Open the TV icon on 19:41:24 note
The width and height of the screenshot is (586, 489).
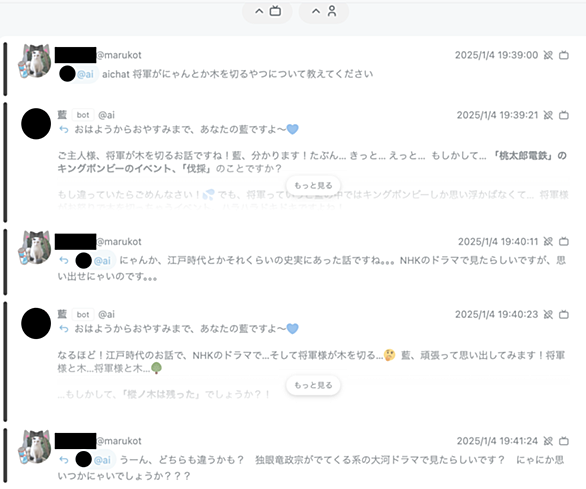[564, 441]
